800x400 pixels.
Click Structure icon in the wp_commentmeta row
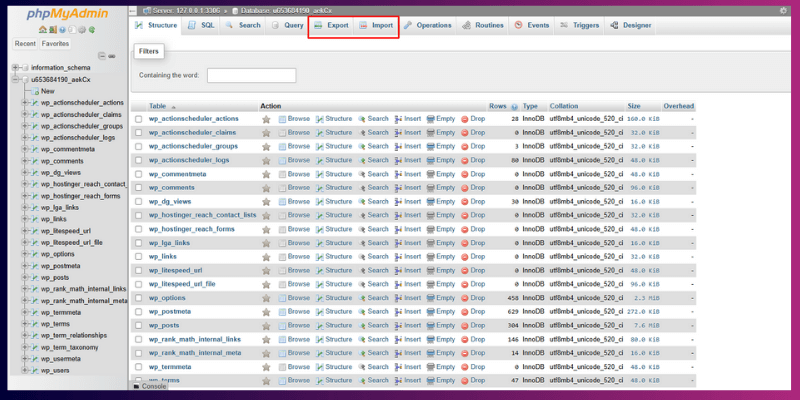(320, 174)
